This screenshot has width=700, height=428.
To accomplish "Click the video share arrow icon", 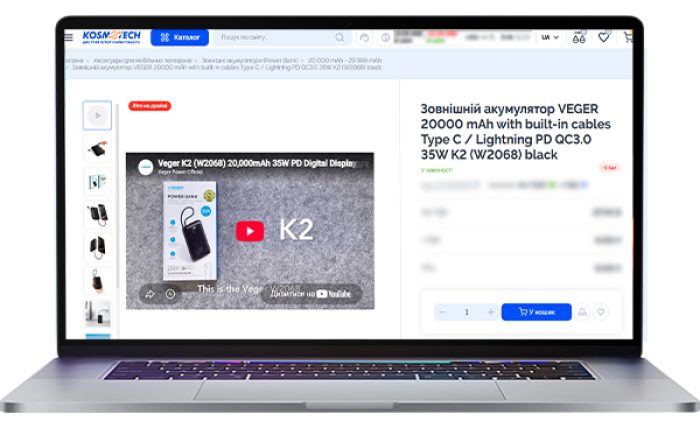I will [x=150, y=294].
